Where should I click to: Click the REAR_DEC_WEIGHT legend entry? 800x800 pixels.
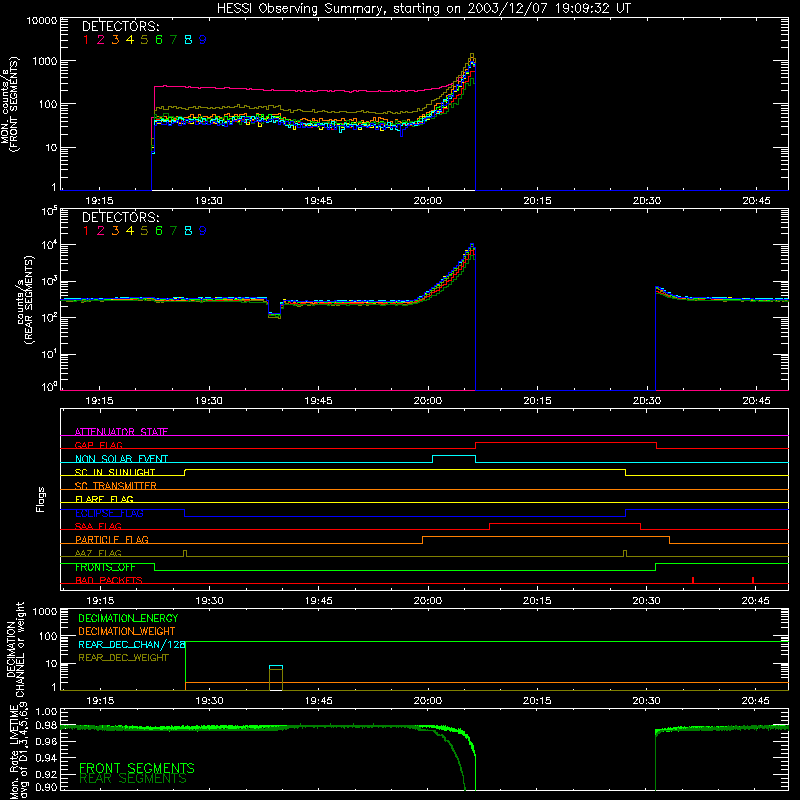[x=123, y=658]
